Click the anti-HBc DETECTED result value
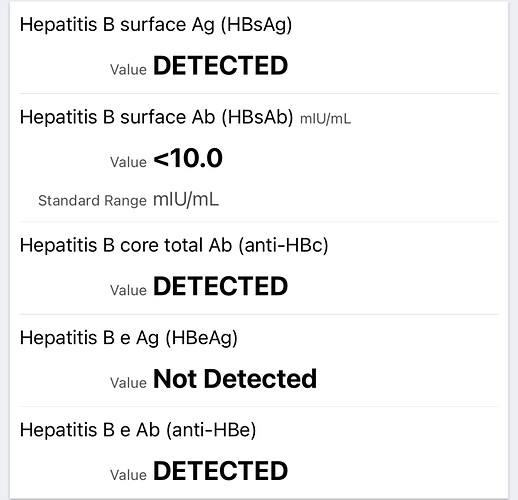 coord(220,286)
